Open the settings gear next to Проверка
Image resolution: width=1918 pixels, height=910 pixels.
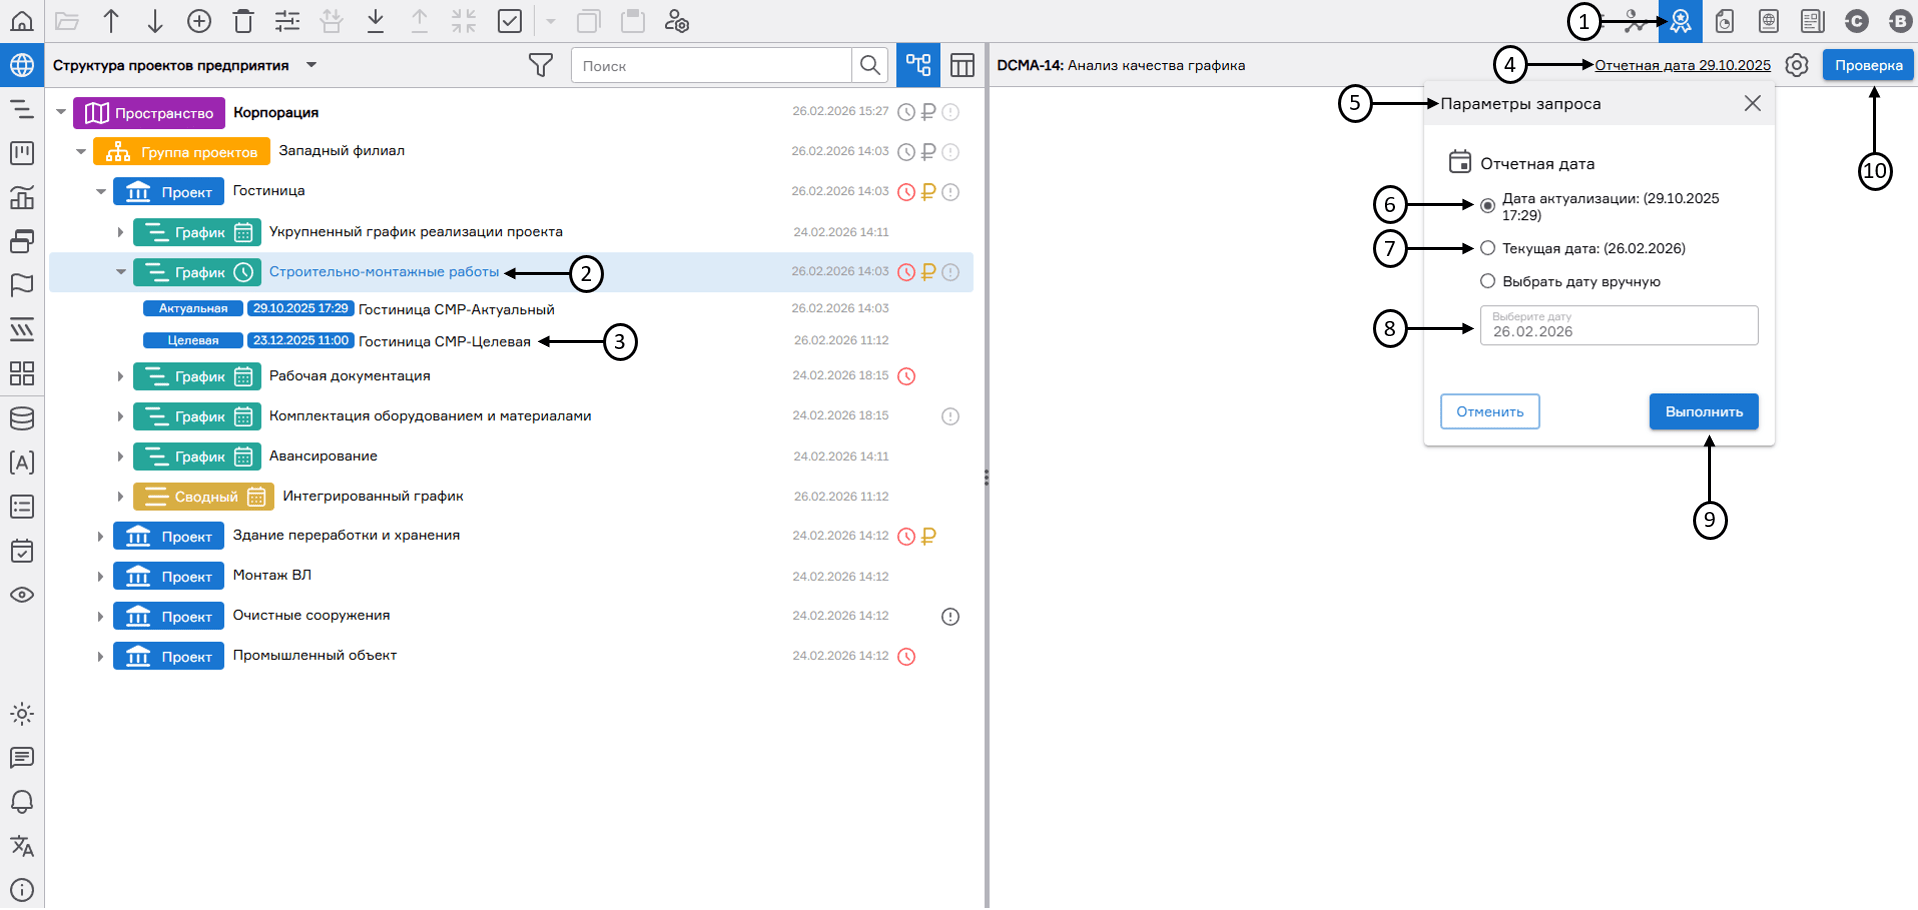(1797, 66)
